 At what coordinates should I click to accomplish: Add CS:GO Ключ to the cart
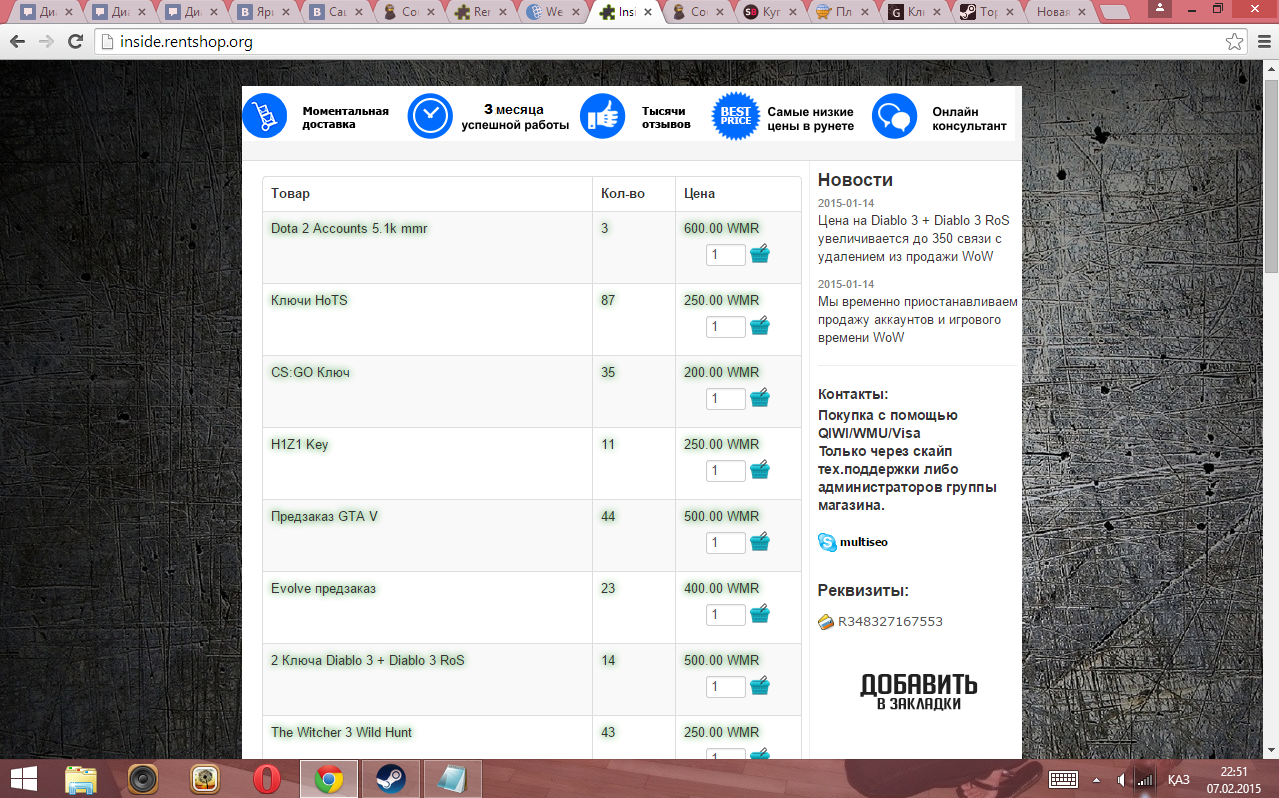(760, 398)
